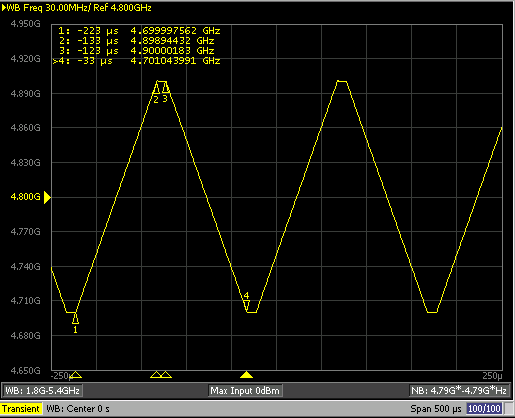
Task: Click the 4.950G top scale label
Action: 25,24
